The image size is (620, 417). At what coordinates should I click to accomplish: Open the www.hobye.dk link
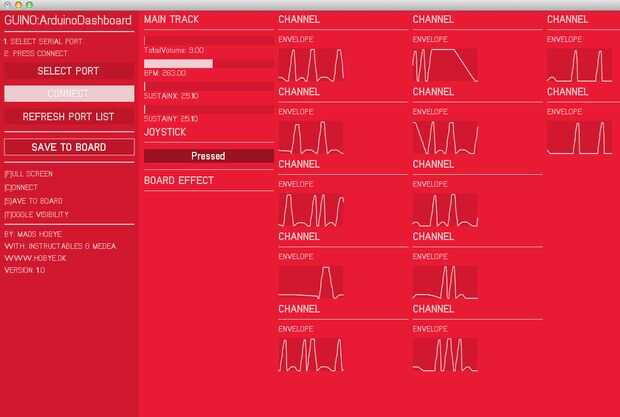(35, 258)
